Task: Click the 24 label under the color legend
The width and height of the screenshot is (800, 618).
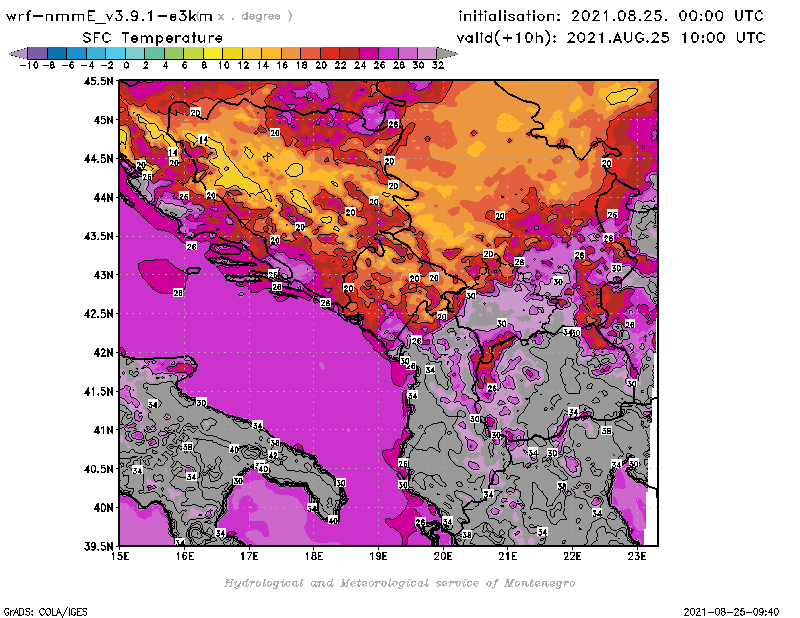Action: [360, 65]
